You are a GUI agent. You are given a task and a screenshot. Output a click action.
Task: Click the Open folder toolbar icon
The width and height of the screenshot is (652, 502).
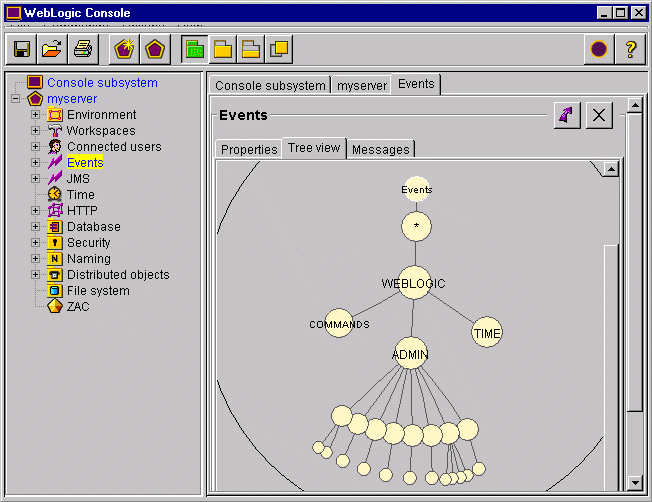coord(52,49)
